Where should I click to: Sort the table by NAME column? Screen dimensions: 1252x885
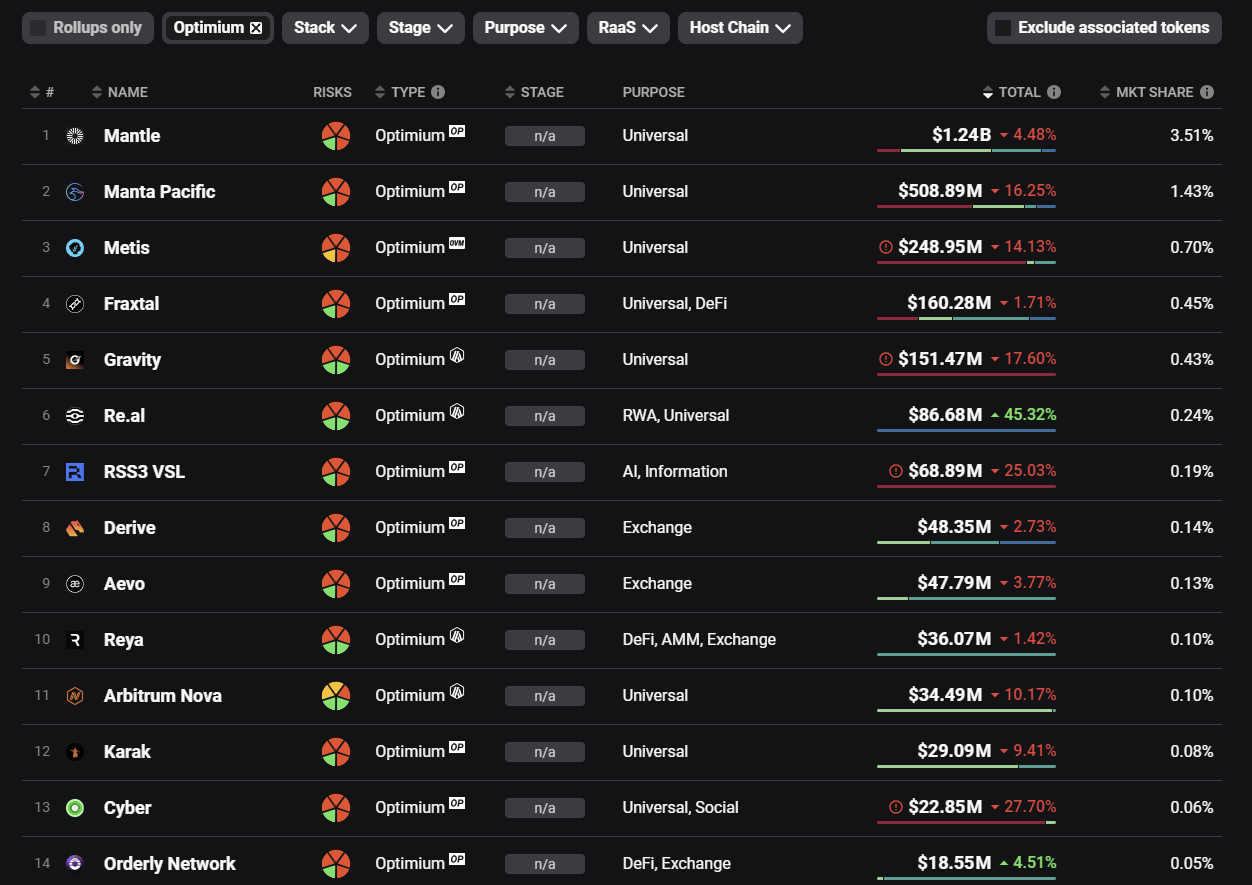point(127,92)
